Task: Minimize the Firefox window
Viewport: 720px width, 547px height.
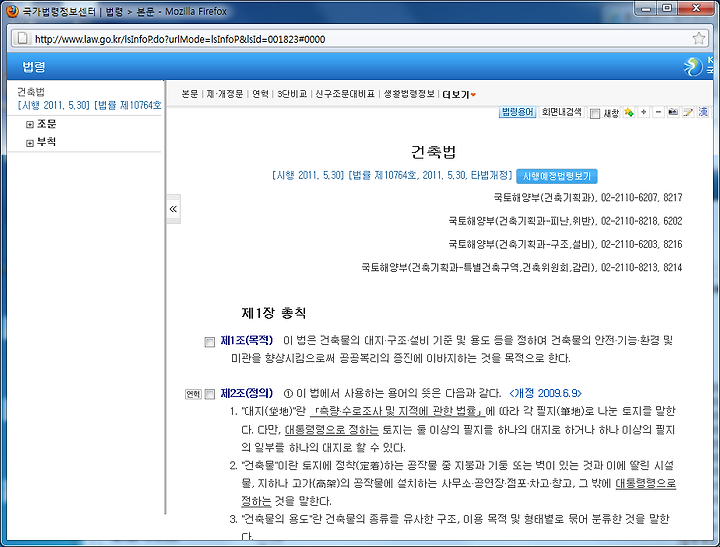Action: point(647,9)
